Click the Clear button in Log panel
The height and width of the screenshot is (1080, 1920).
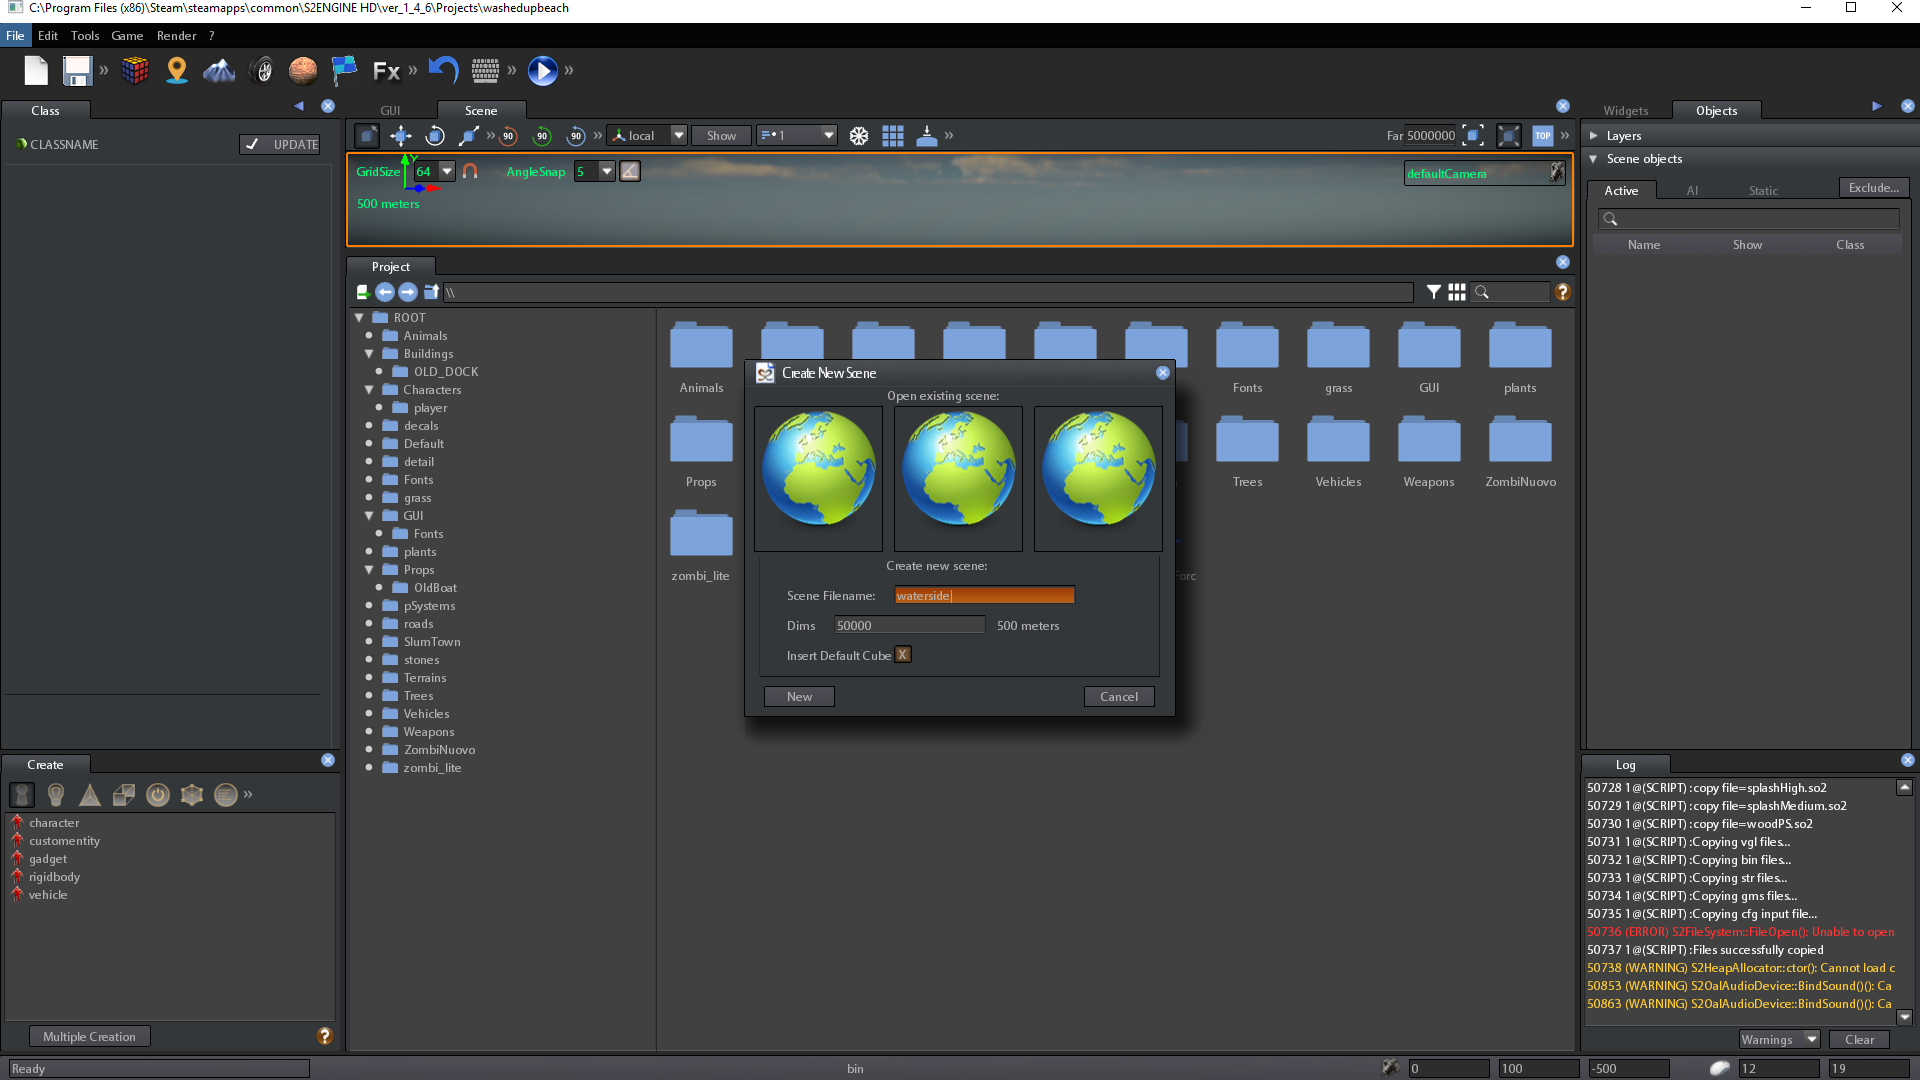tap(1860, 1040)
